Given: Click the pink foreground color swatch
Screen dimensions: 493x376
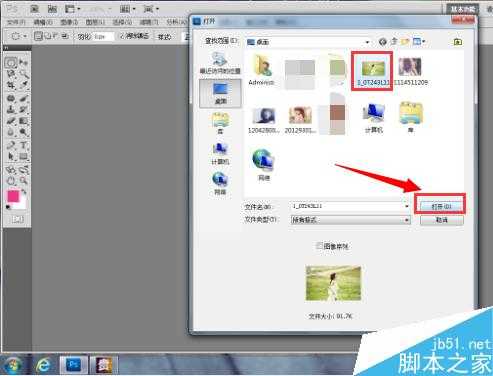Looking at the screenshot, I should (13, 196).
